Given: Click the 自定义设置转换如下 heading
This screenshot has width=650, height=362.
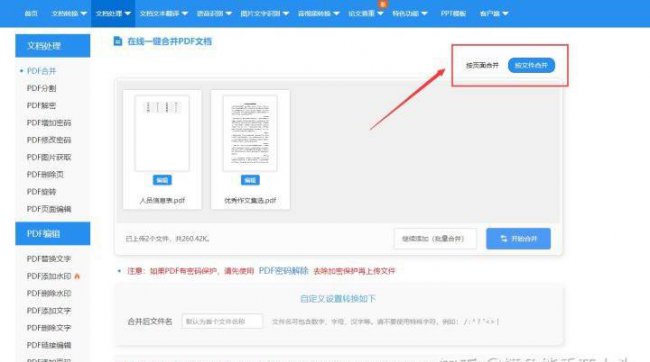Looking at the screenshot, I should click(x=338, y=299).
